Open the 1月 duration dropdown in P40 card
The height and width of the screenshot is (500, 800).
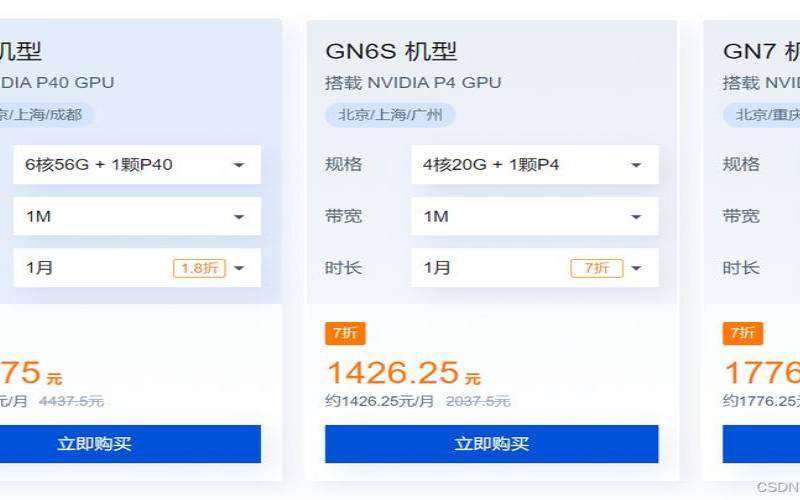point(136,268)
